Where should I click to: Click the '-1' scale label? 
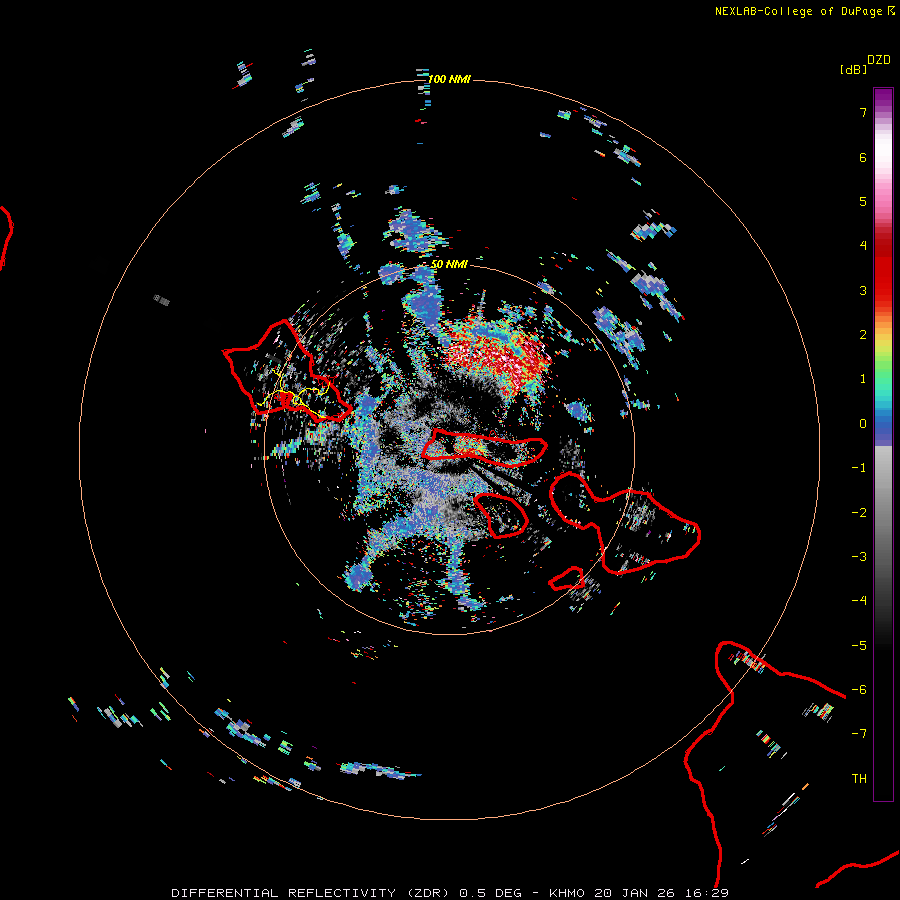pyautogui.click(x=859, y=468)
